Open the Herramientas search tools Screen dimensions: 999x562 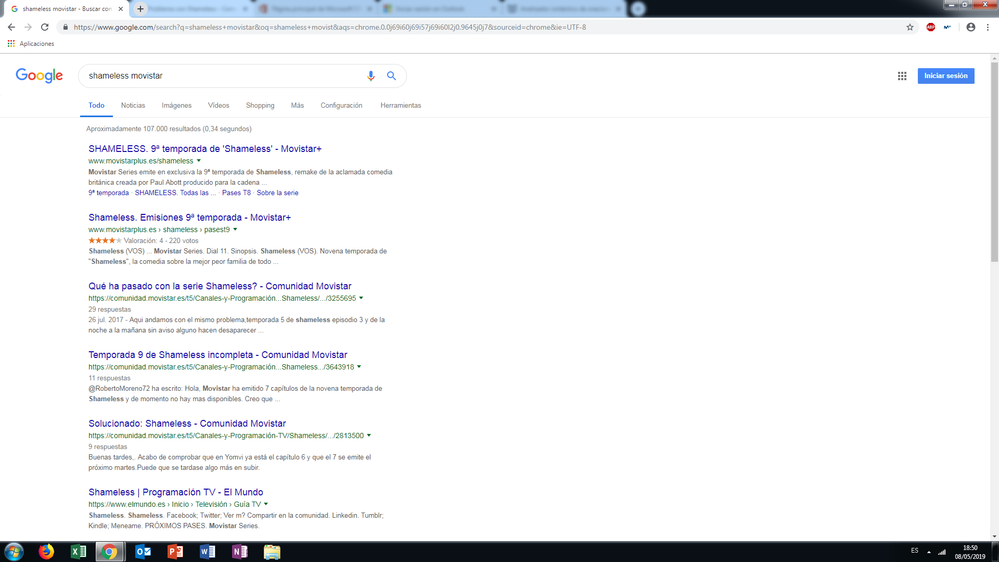[400, 105]
